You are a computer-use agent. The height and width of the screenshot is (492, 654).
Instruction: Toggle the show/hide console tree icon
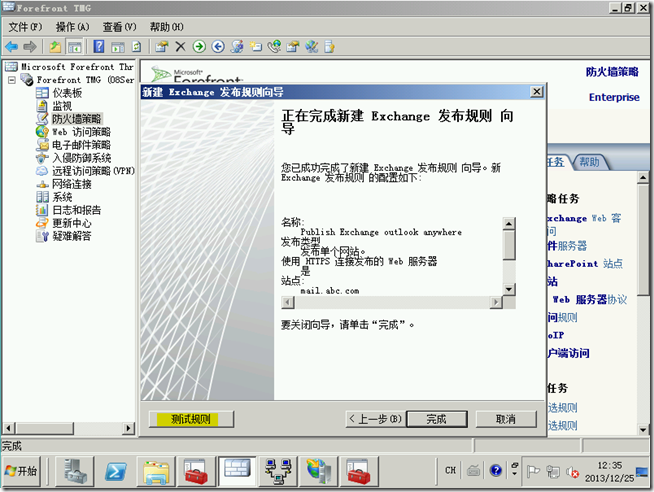click(75, 47)
